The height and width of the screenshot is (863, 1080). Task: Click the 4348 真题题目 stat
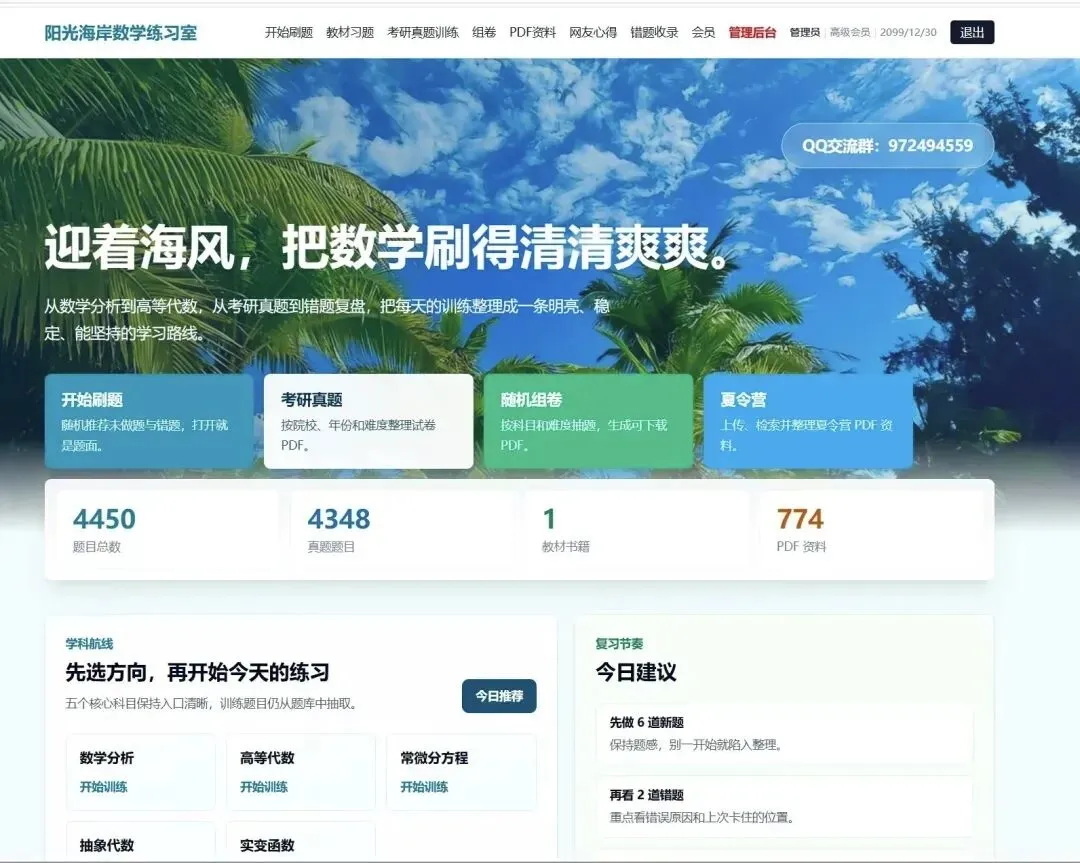[x=402, y=529]
